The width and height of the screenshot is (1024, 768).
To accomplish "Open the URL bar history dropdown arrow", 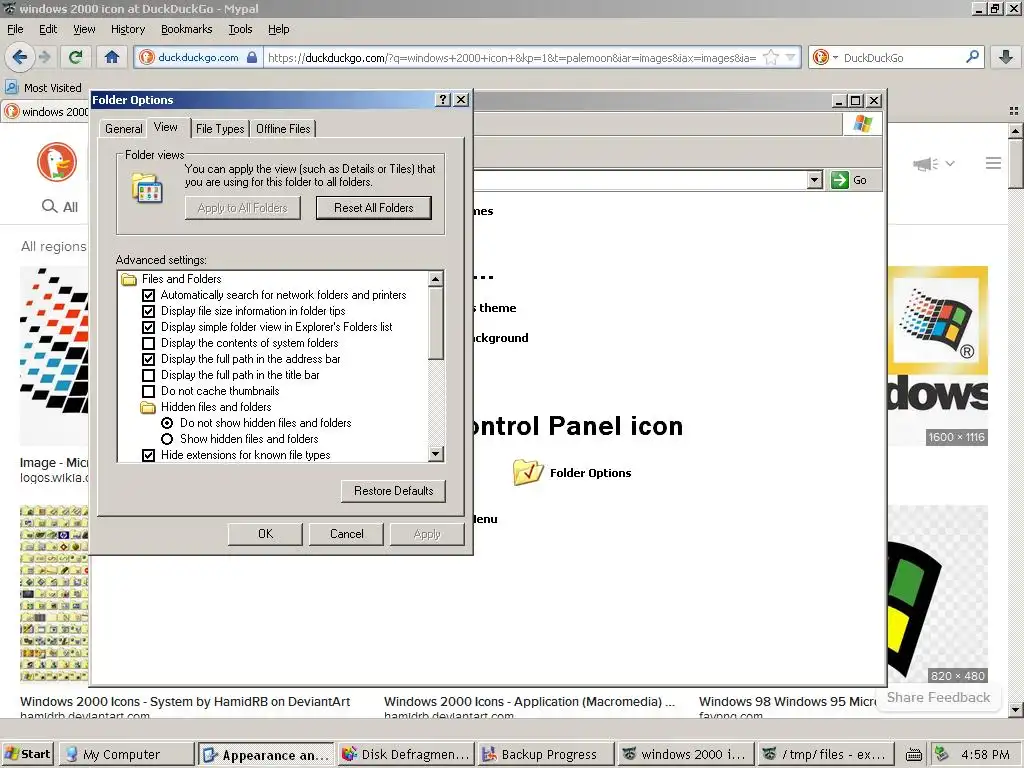I will tap(791, 57).
